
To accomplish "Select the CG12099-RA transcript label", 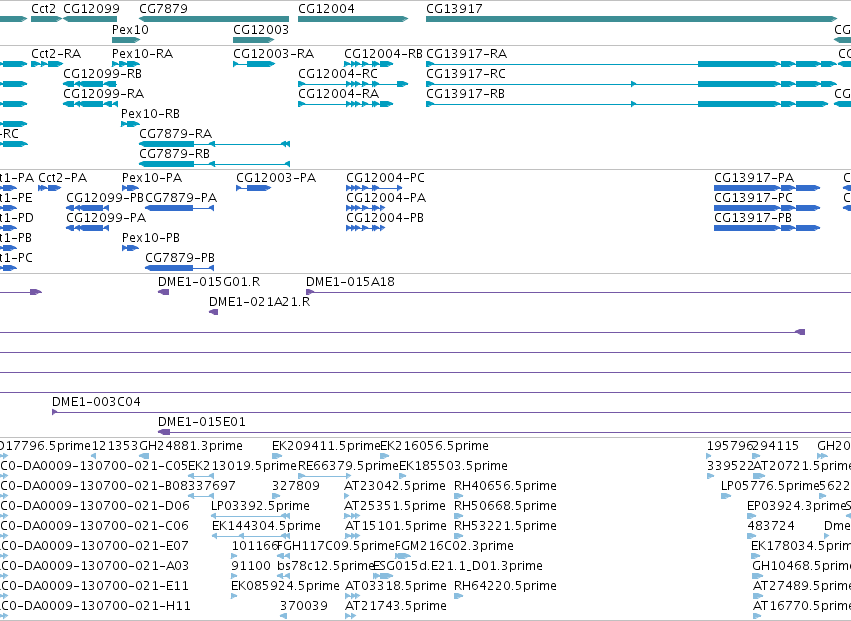I will tap(104, 93).
